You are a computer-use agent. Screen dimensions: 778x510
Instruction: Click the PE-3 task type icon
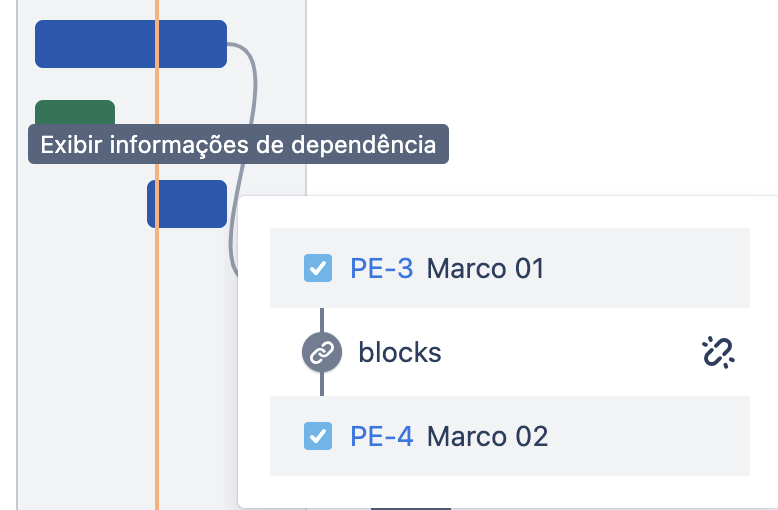(318, 268)
